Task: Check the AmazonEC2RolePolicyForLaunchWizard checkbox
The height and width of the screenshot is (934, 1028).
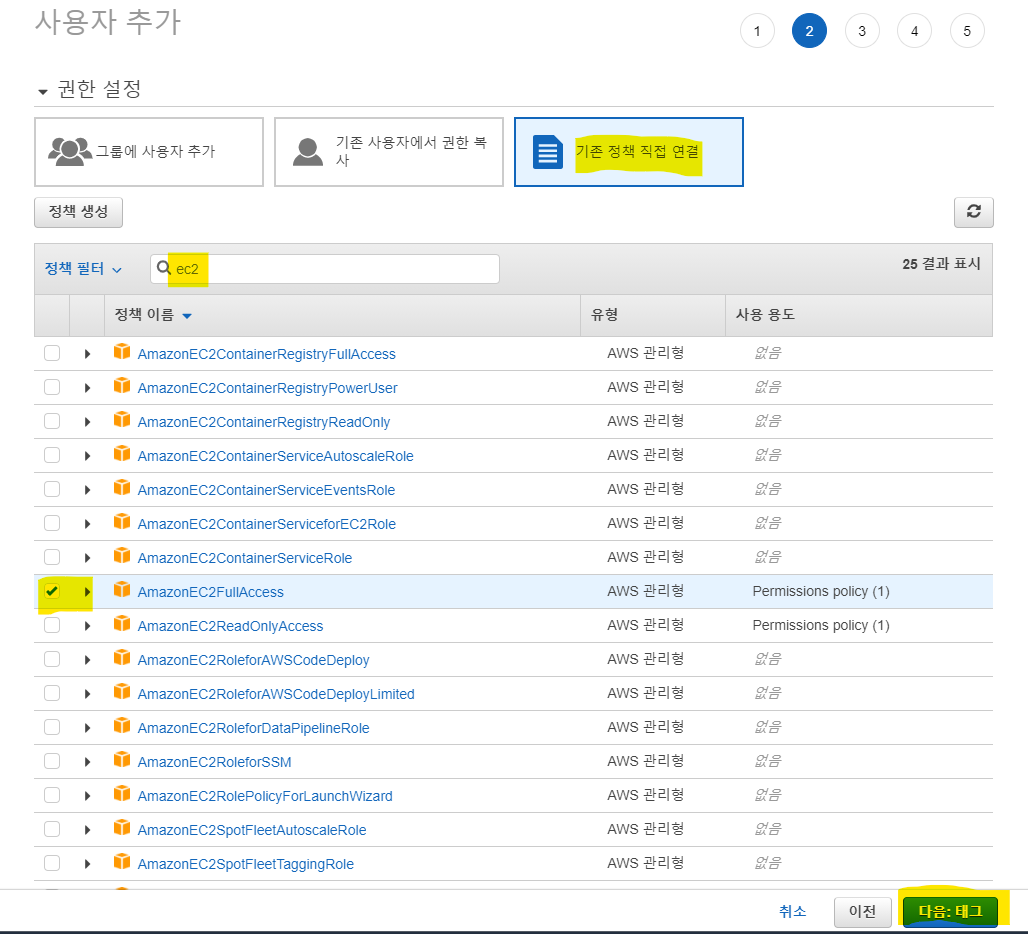Action: tap(52, 795)
